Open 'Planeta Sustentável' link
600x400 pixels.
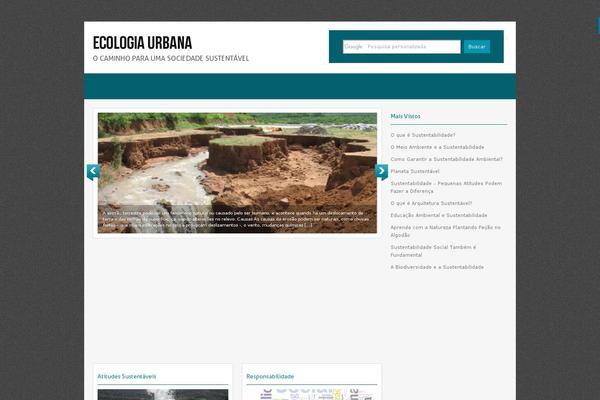pos(415,171)
